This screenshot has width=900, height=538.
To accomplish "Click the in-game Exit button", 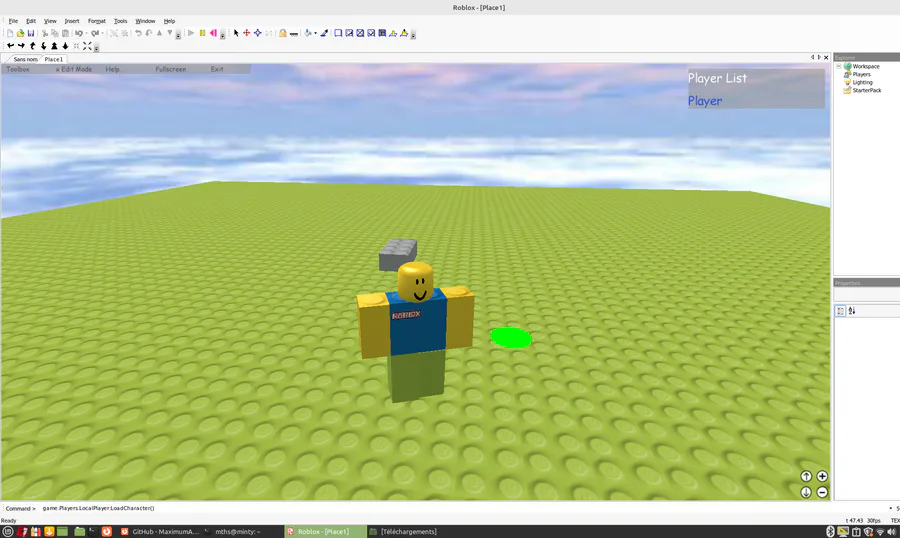I will click(x=216, y=69).
